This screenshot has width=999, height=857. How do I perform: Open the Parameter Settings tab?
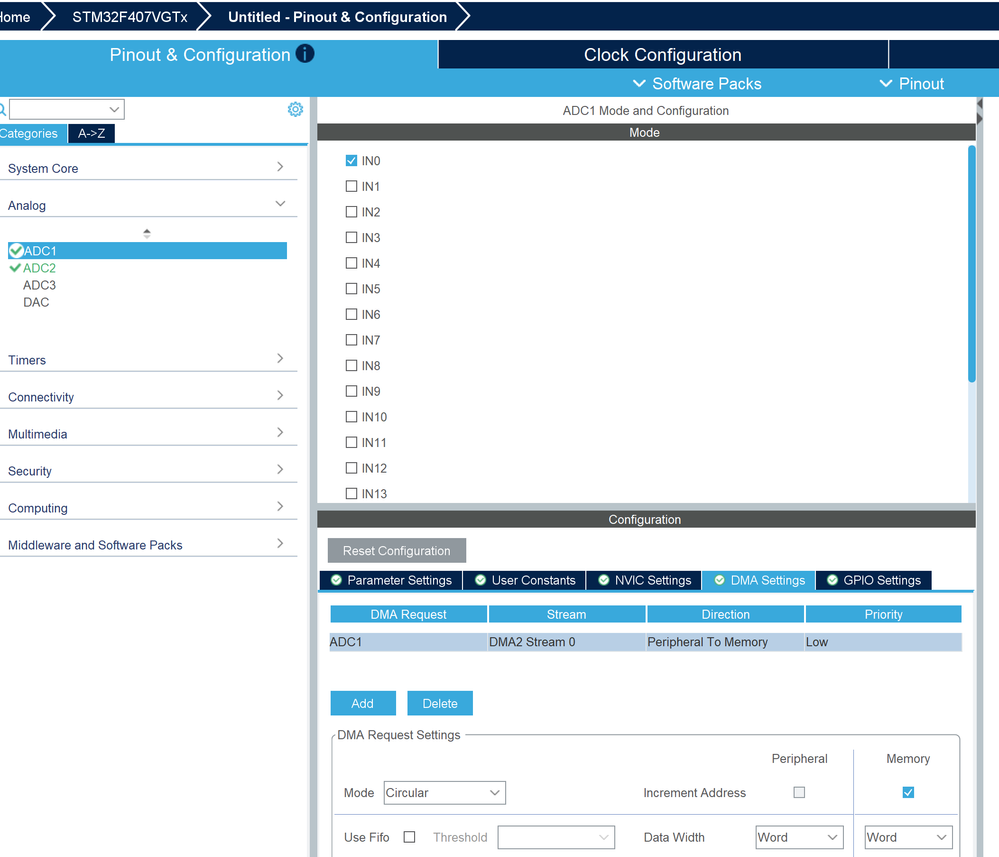[391, 580]
